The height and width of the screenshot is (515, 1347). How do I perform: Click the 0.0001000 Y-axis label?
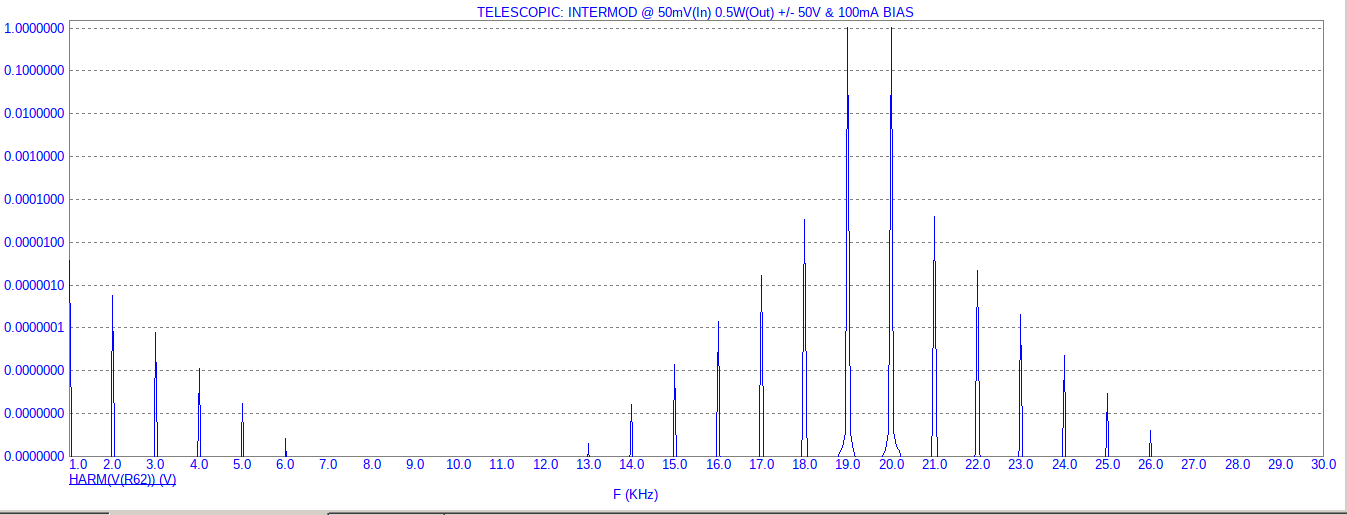pyautogui.click(x=35, y=200)
